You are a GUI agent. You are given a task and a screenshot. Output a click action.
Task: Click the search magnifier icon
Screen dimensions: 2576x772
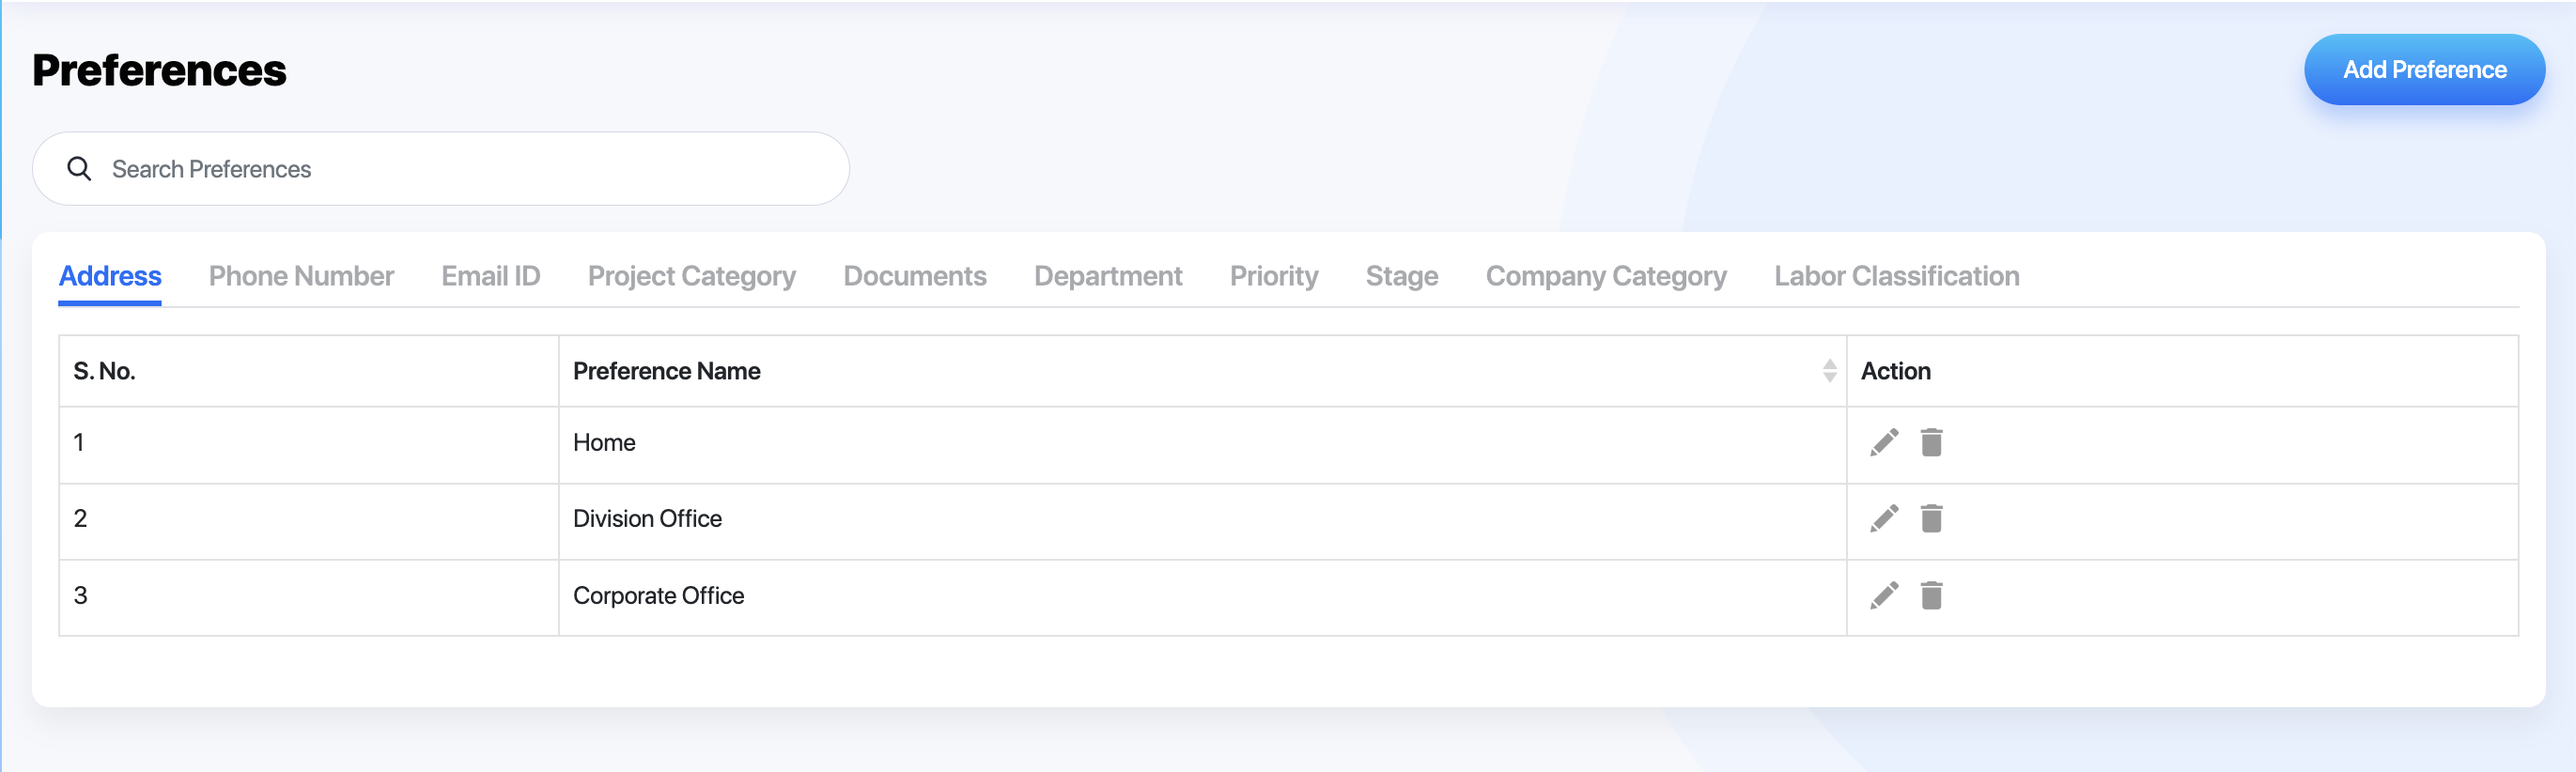[79, 169]
